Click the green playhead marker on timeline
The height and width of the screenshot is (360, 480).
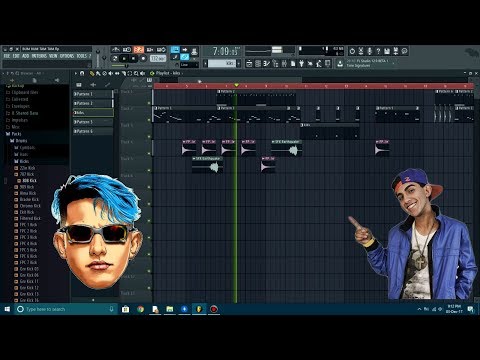[236, 86]
